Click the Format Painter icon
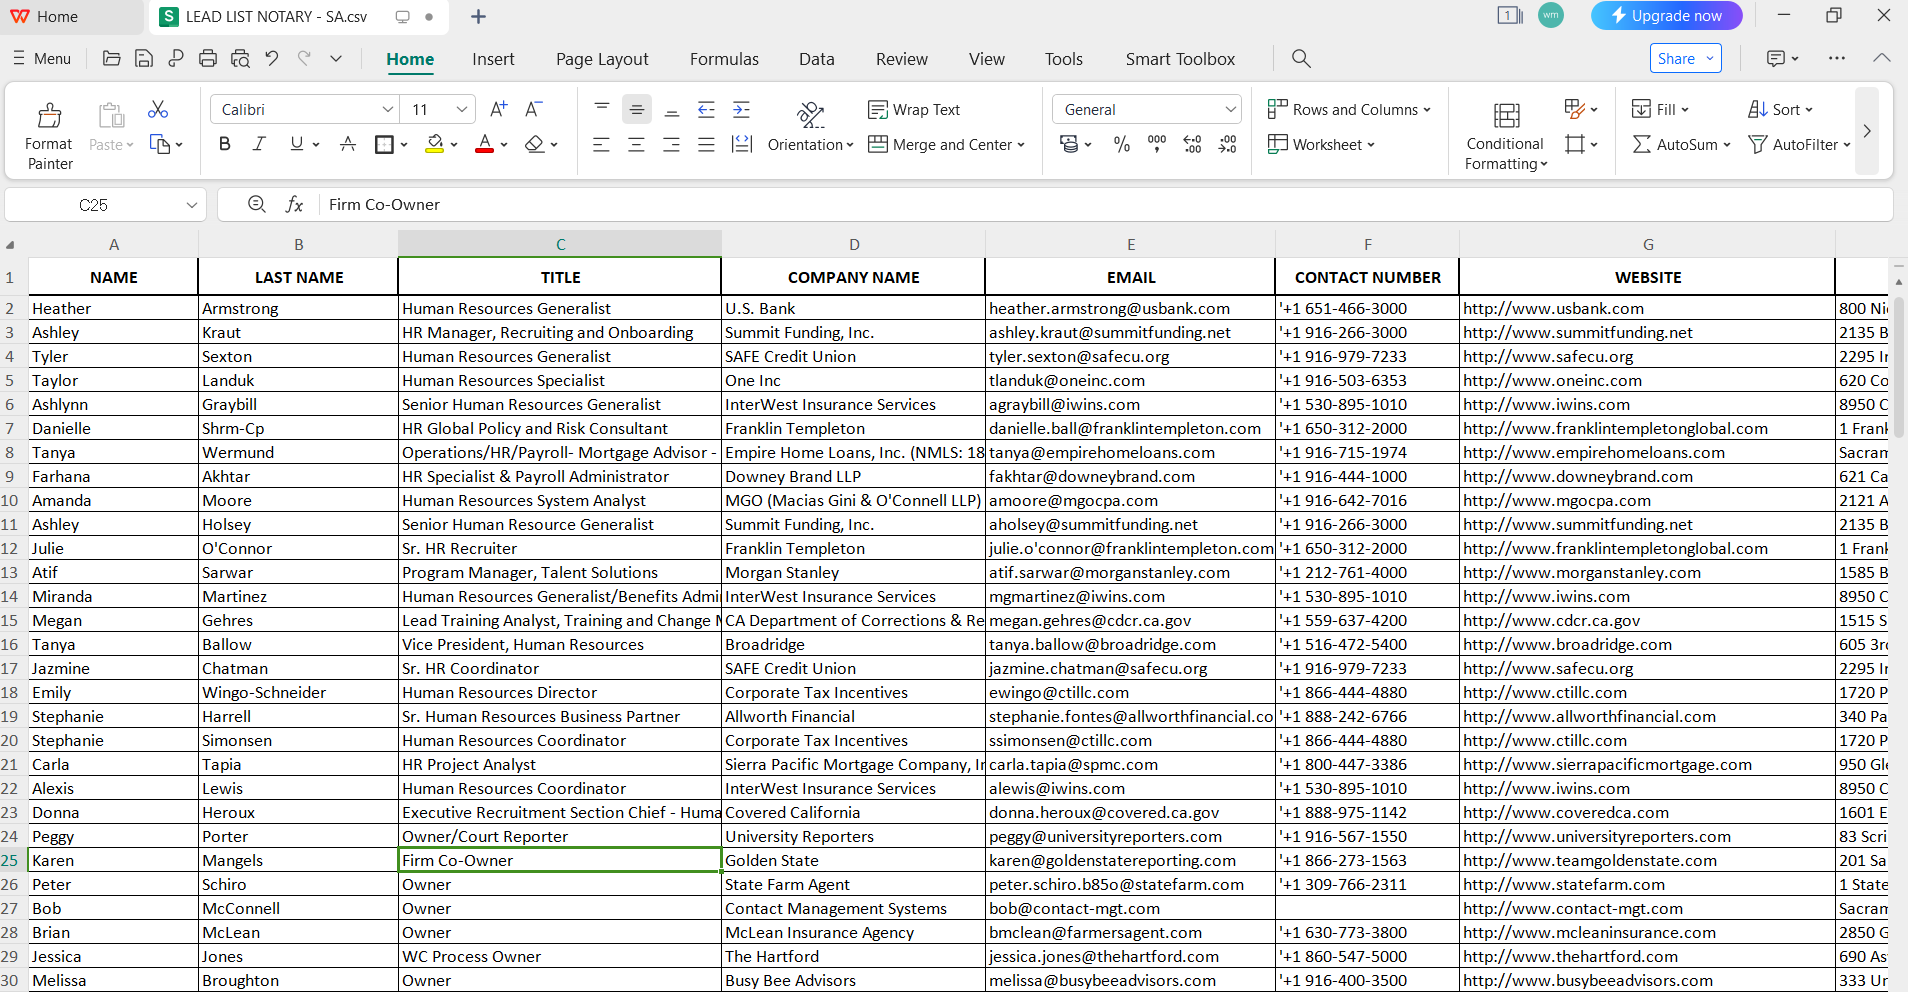This screenshot has height=992, width=1908. tap(49, 116)
